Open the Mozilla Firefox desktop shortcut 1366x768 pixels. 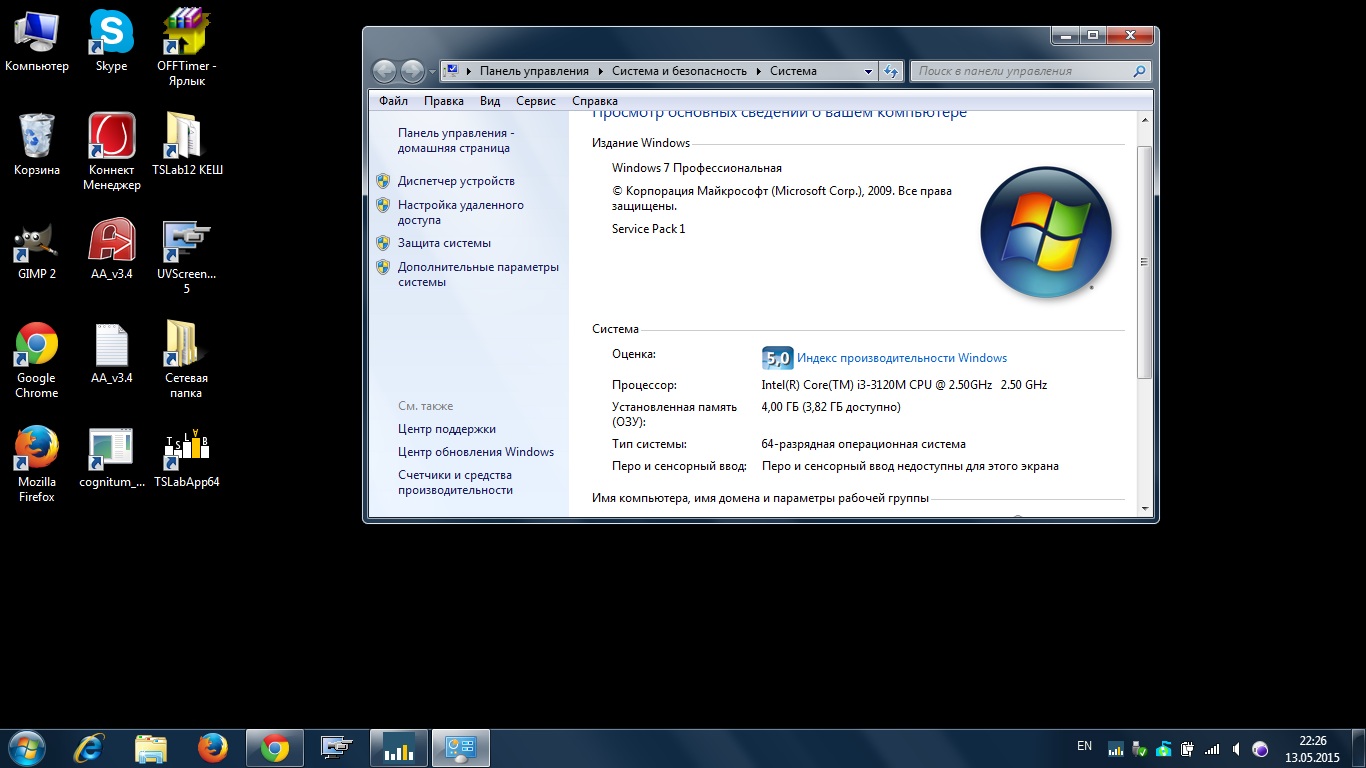(x=36, y=449)
